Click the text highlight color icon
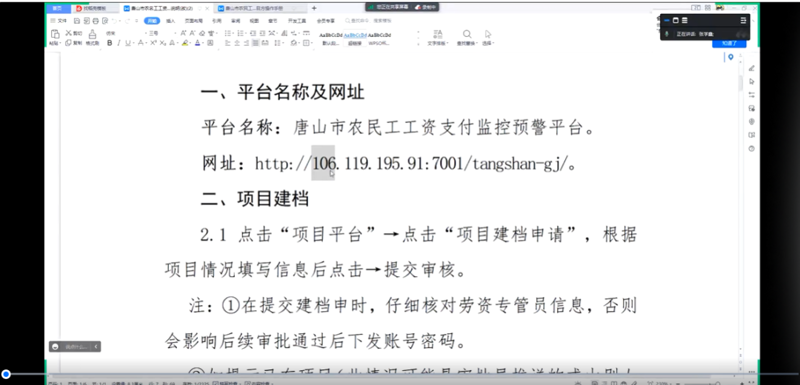 (x=185, y=43)
